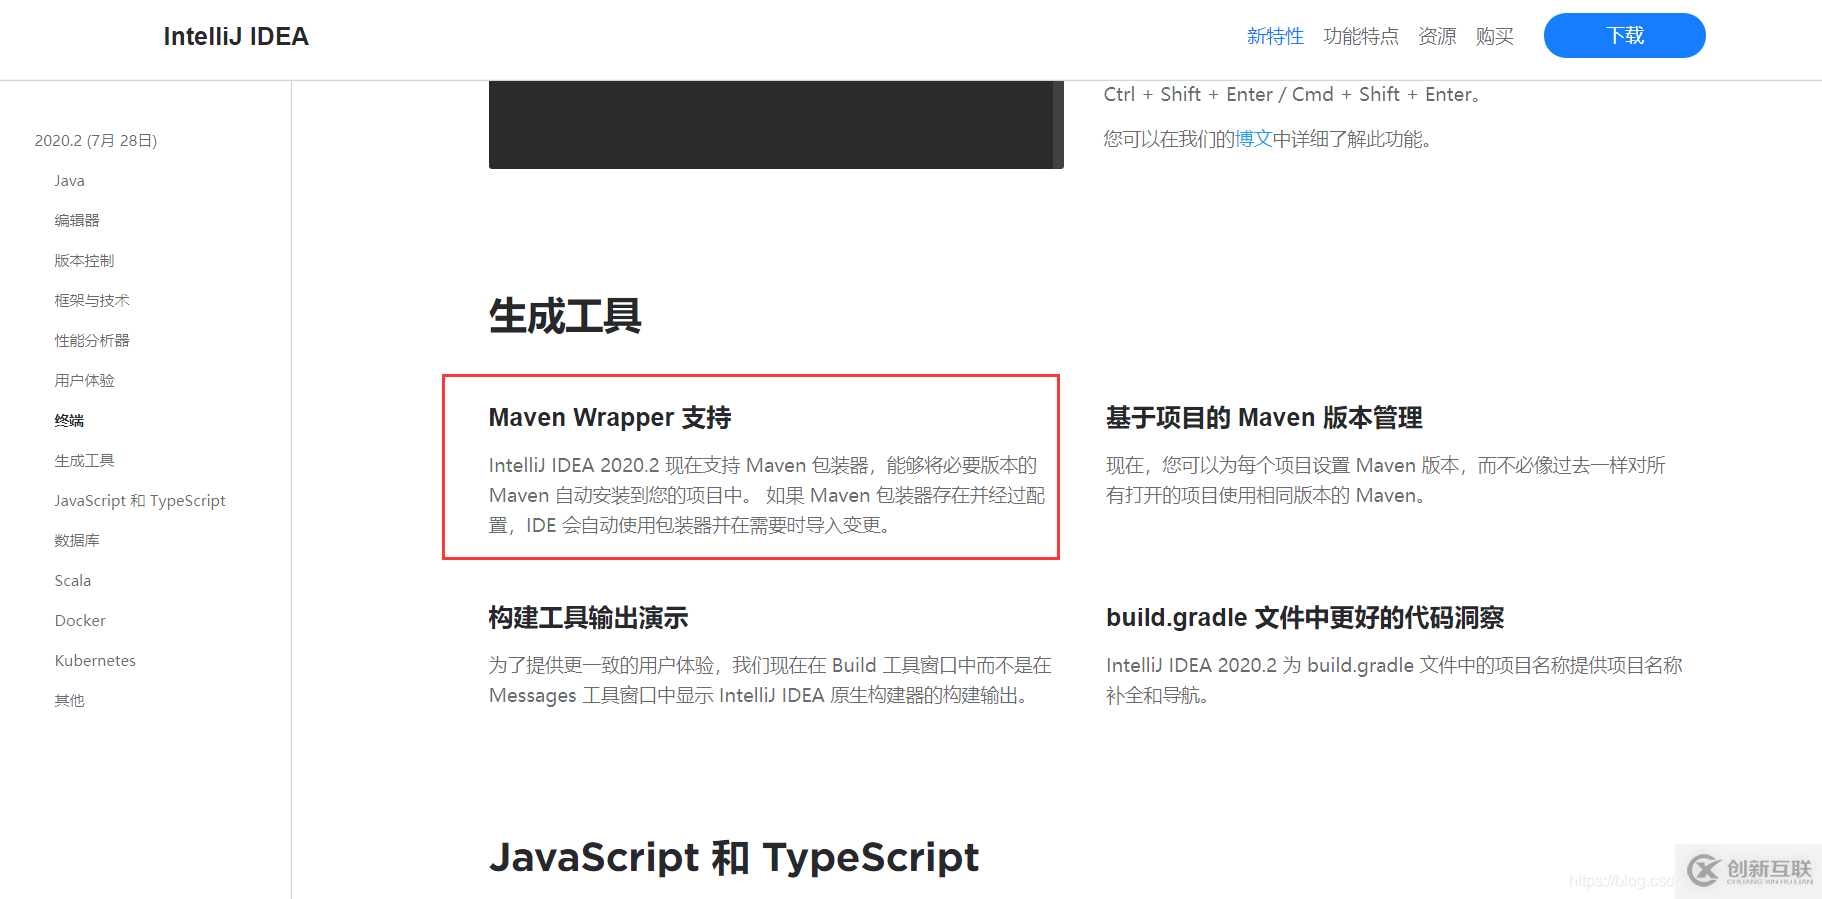Select 2020.2 (7月 28日) in sidebar

tap(96, 141)
